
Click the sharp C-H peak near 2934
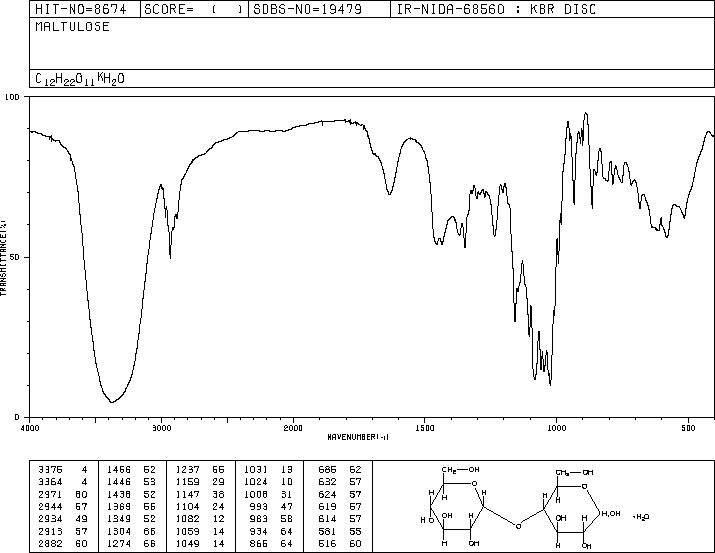point(170,258)
